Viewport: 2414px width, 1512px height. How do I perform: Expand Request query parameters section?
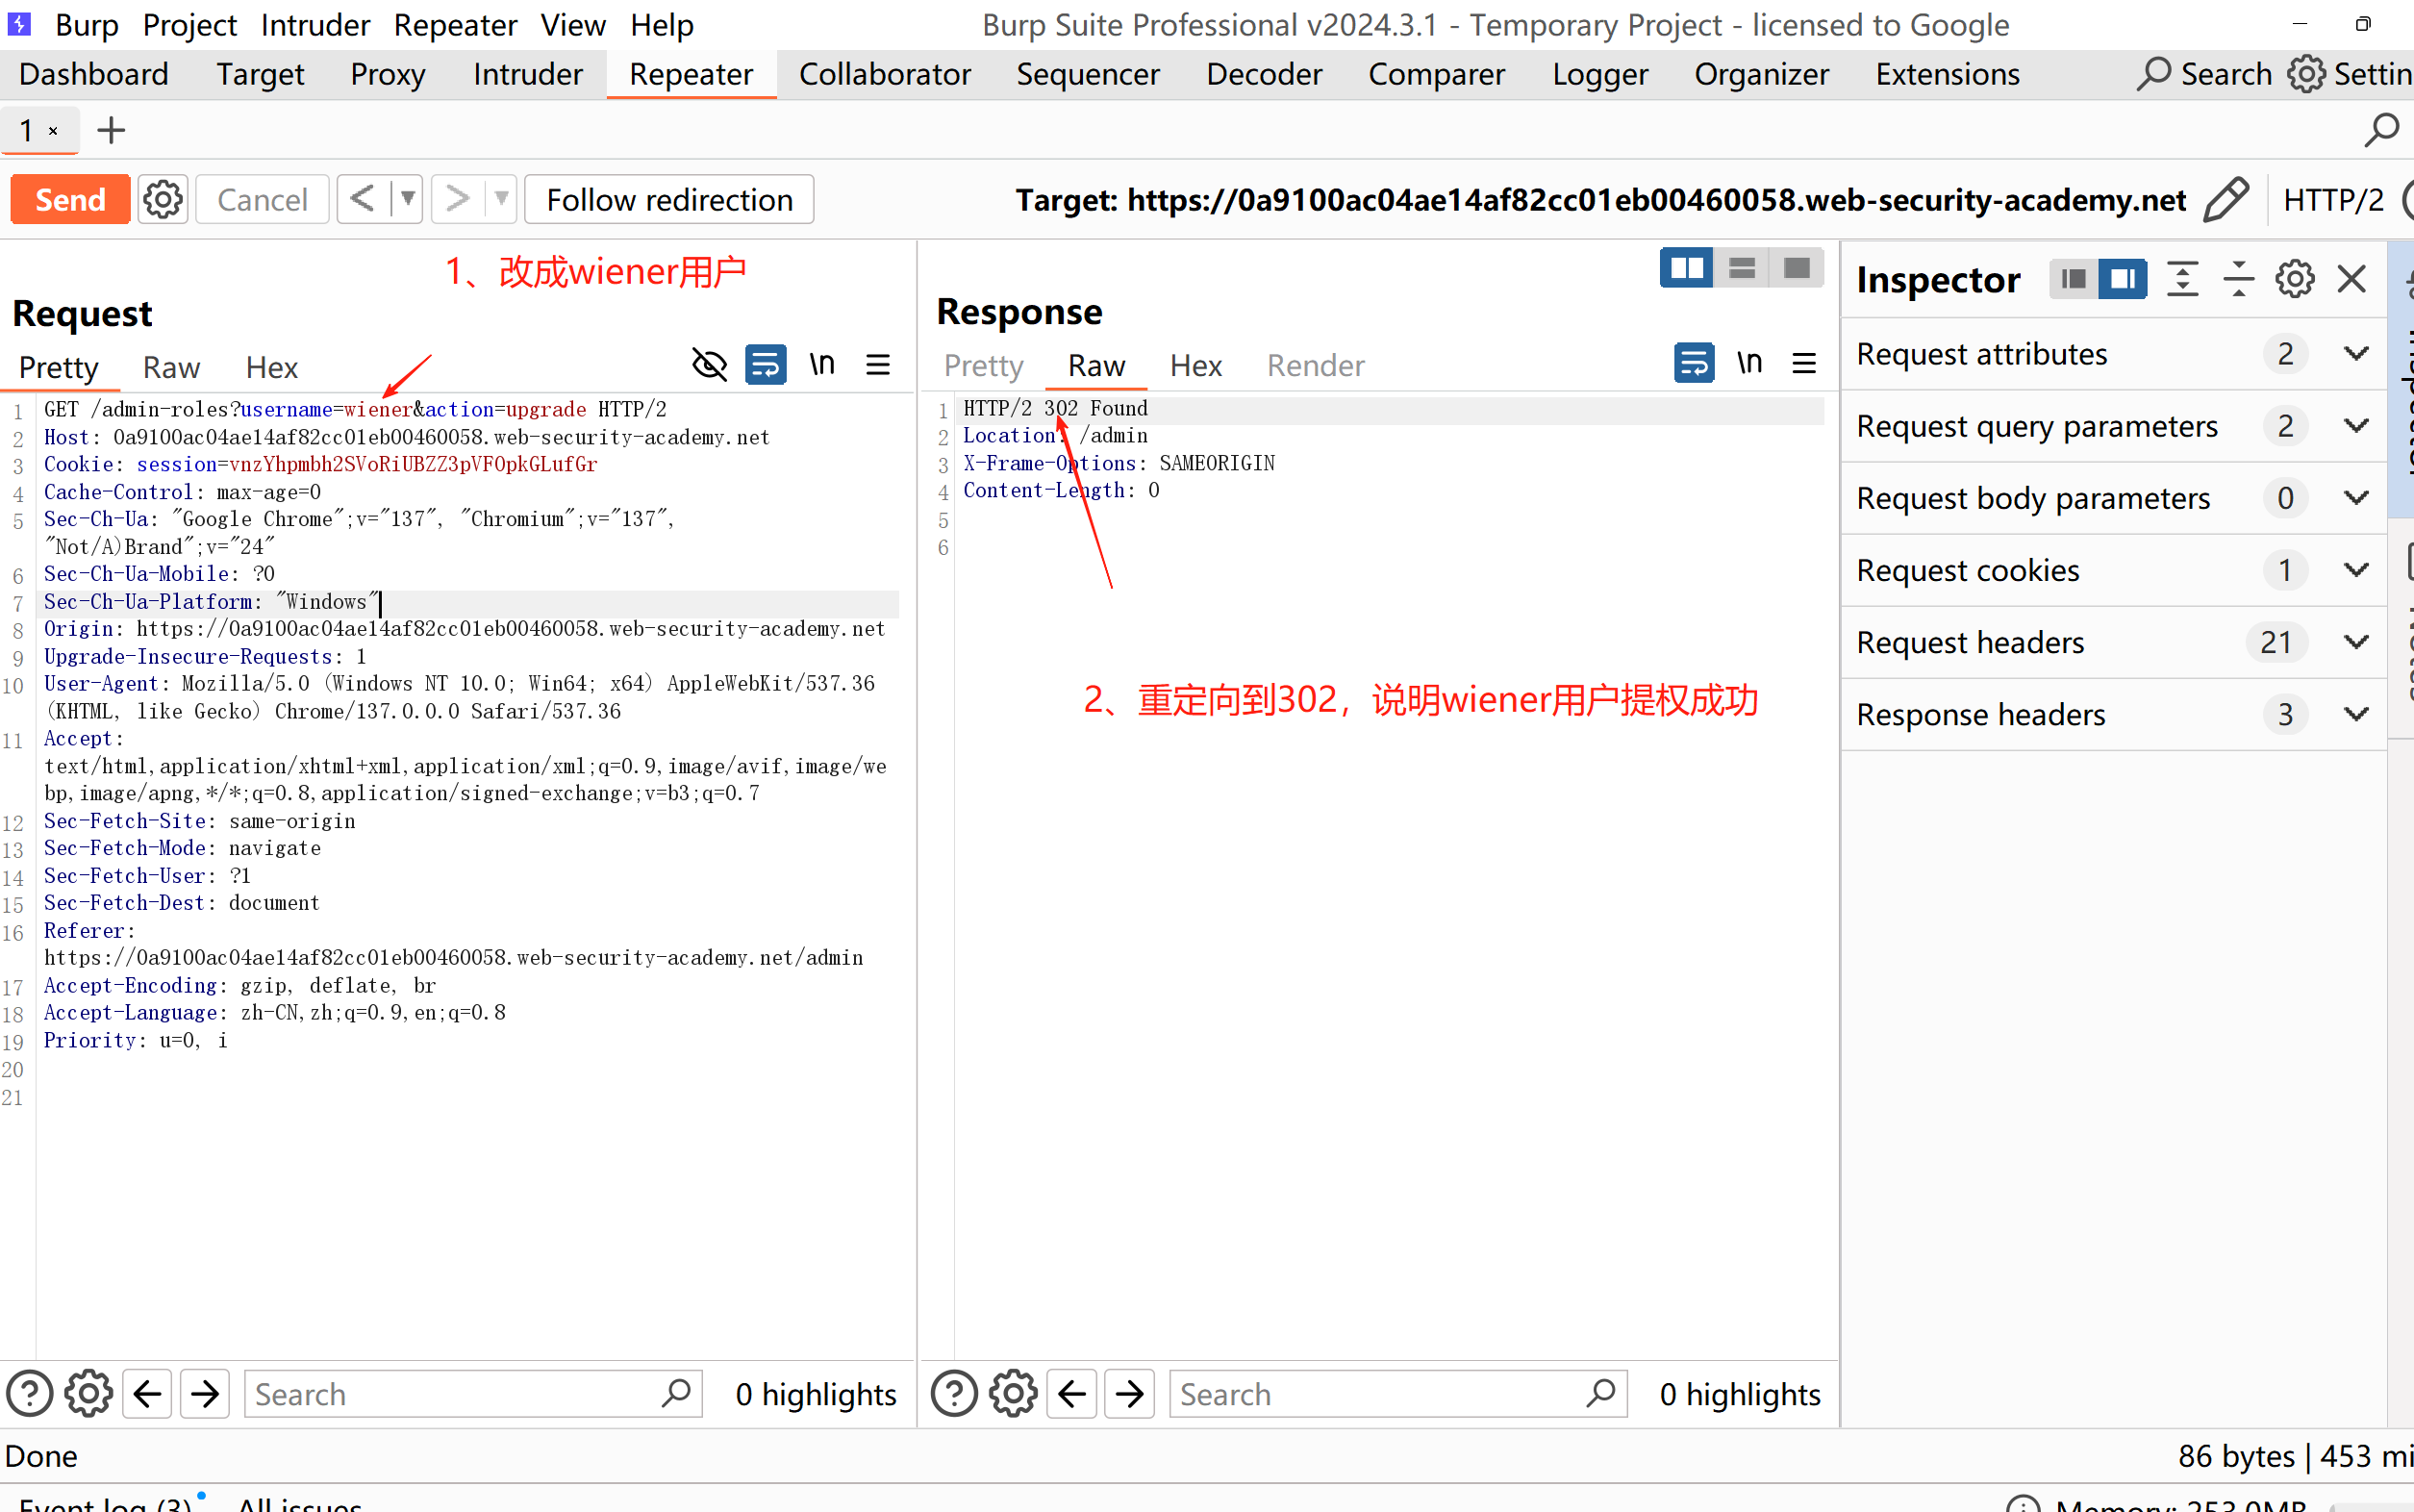[2356, 426]
